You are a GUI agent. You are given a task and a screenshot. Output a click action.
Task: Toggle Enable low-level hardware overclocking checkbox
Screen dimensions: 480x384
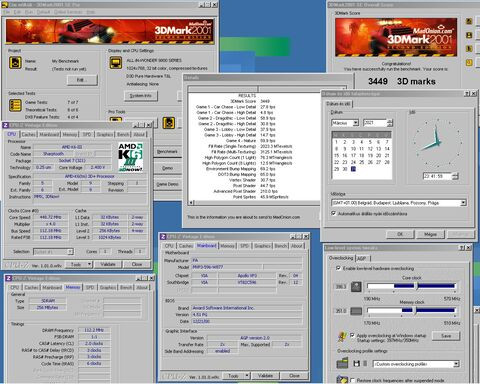[338, 268]
